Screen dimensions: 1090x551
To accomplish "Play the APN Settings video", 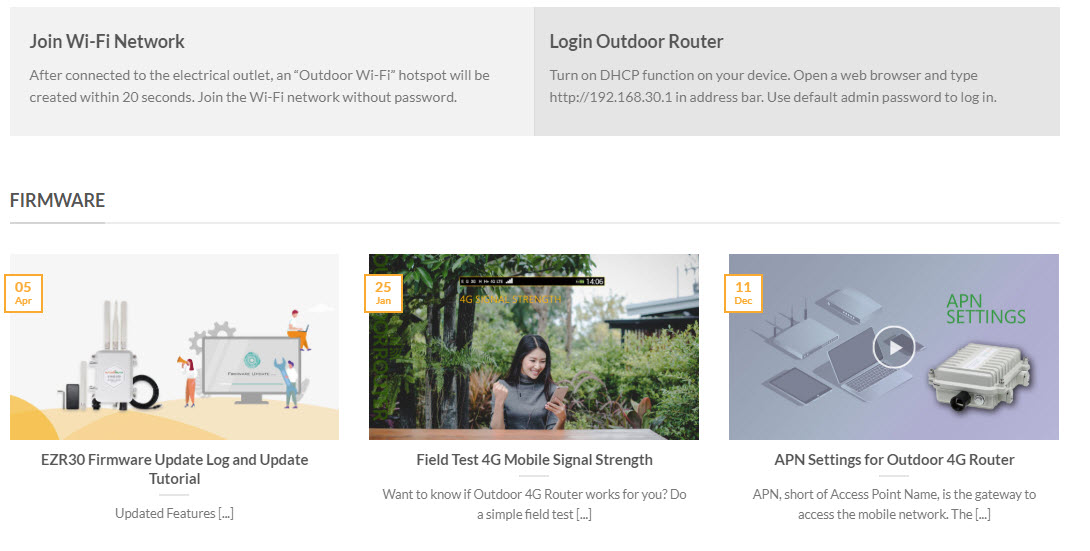I will tap(893, 347).
